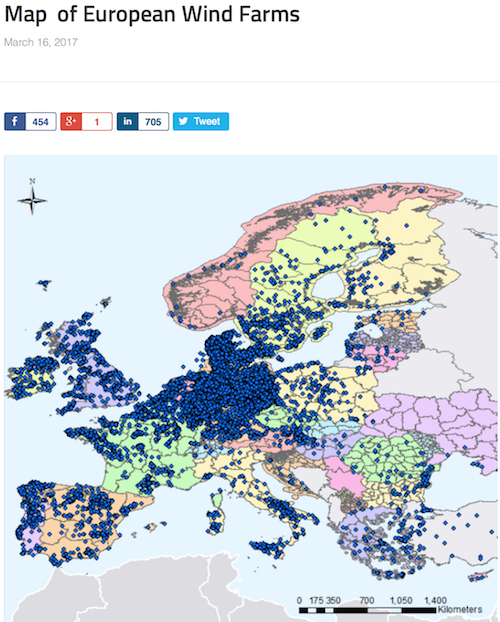Click the kilometers scale bar on map
The image size is (500, 622).
[368, 610]
